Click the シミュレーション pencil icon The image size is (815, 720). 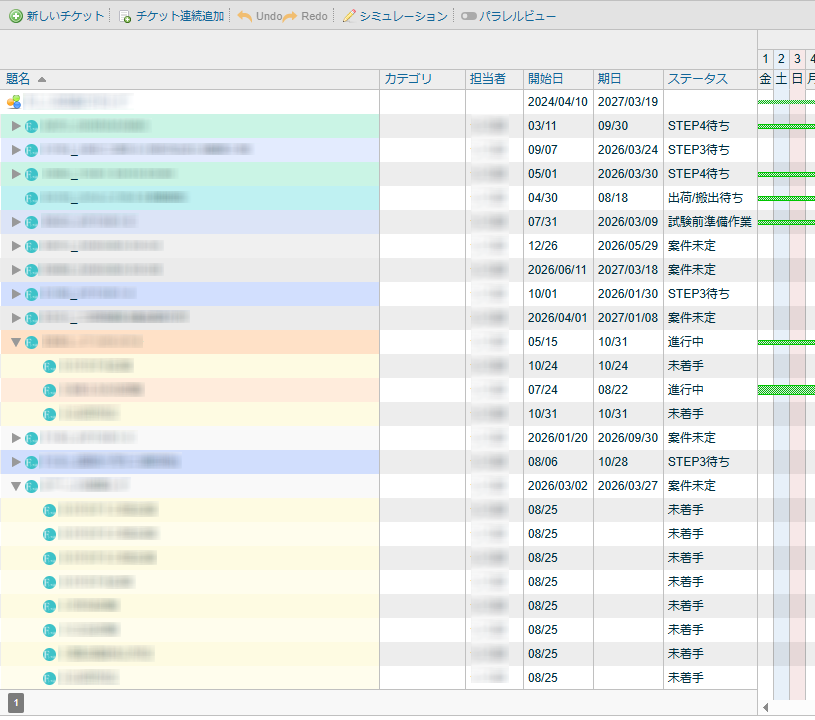click(x=349, y=17)
